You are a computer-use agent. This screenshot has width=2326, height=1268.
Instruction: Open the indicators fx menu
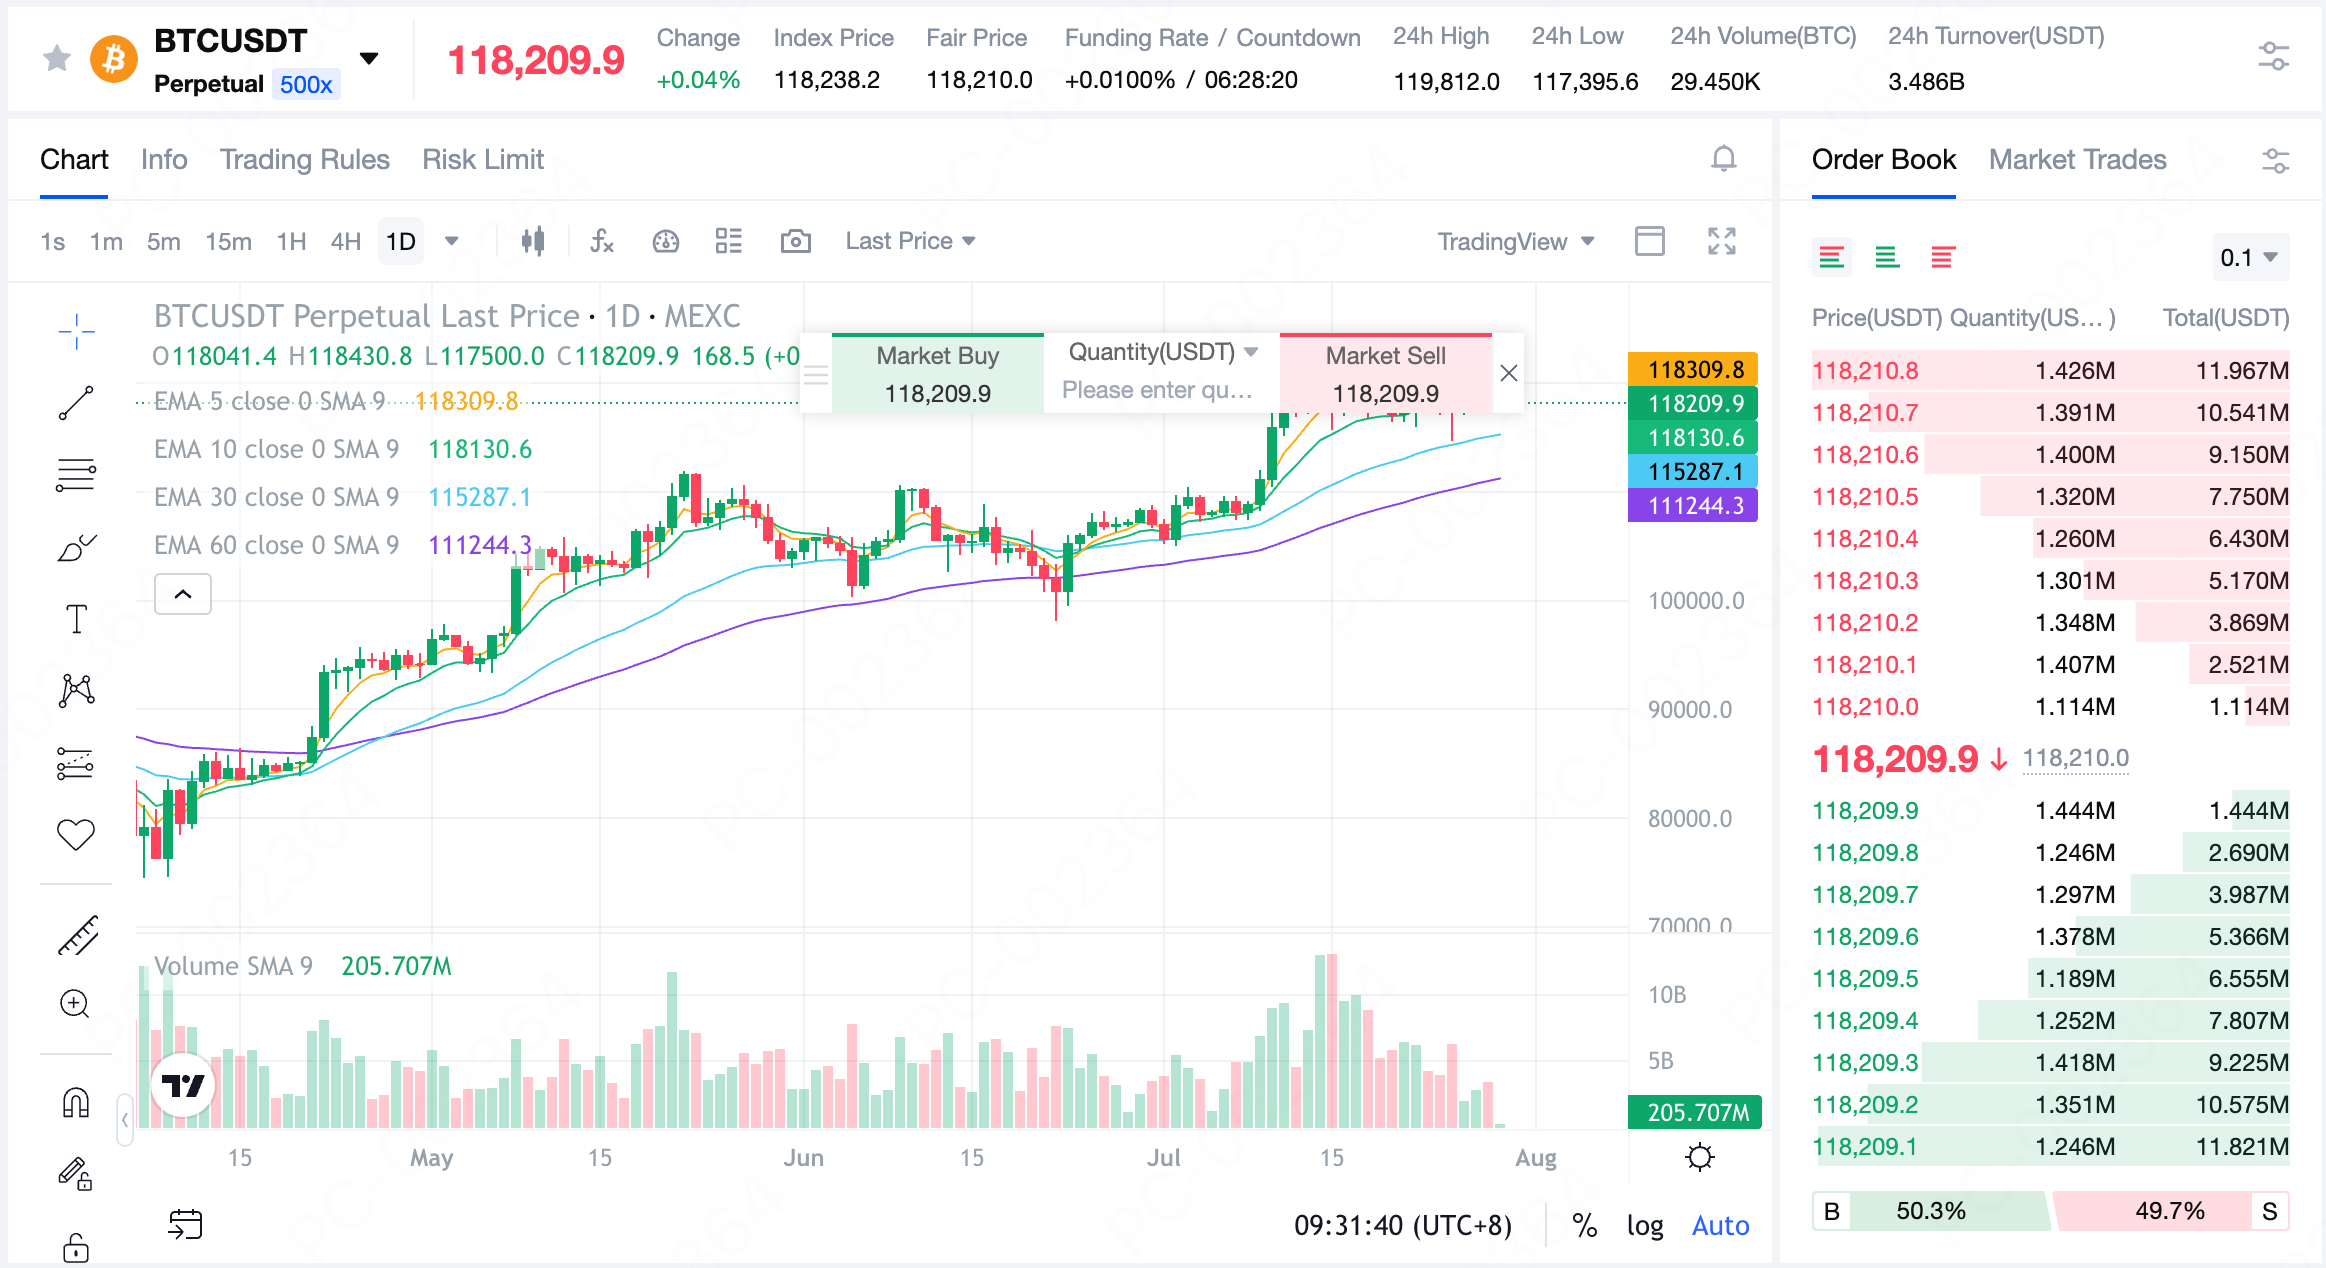[x=601, y=241]
